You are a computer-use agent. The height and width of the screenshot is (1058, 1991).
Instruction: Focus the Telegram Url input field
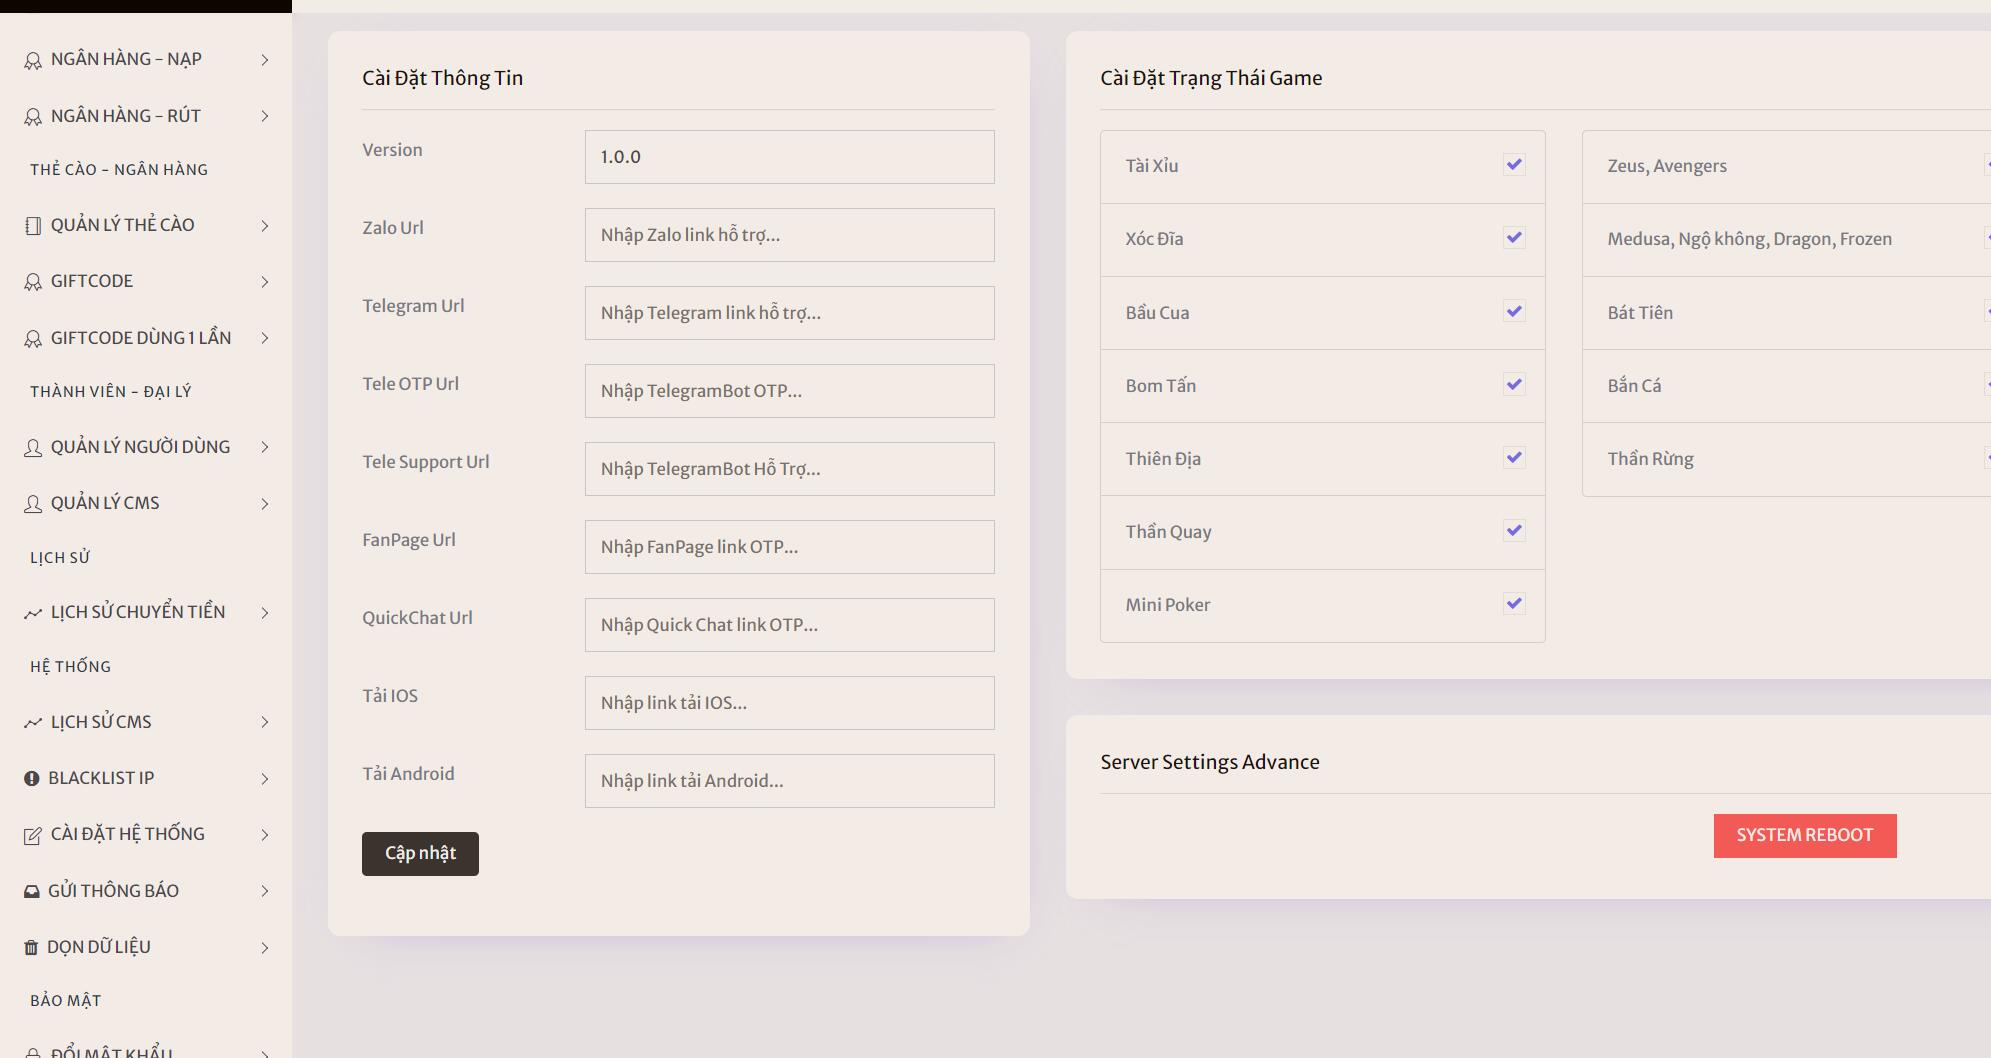coord(790,313)
